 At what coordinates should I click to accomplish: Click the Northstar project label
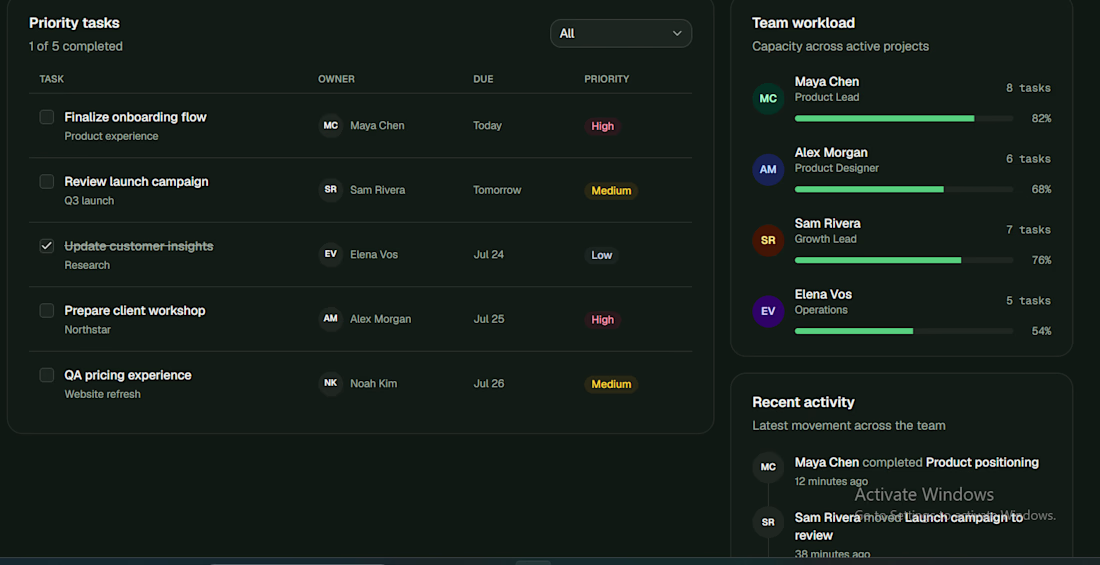tap(88, 330)
